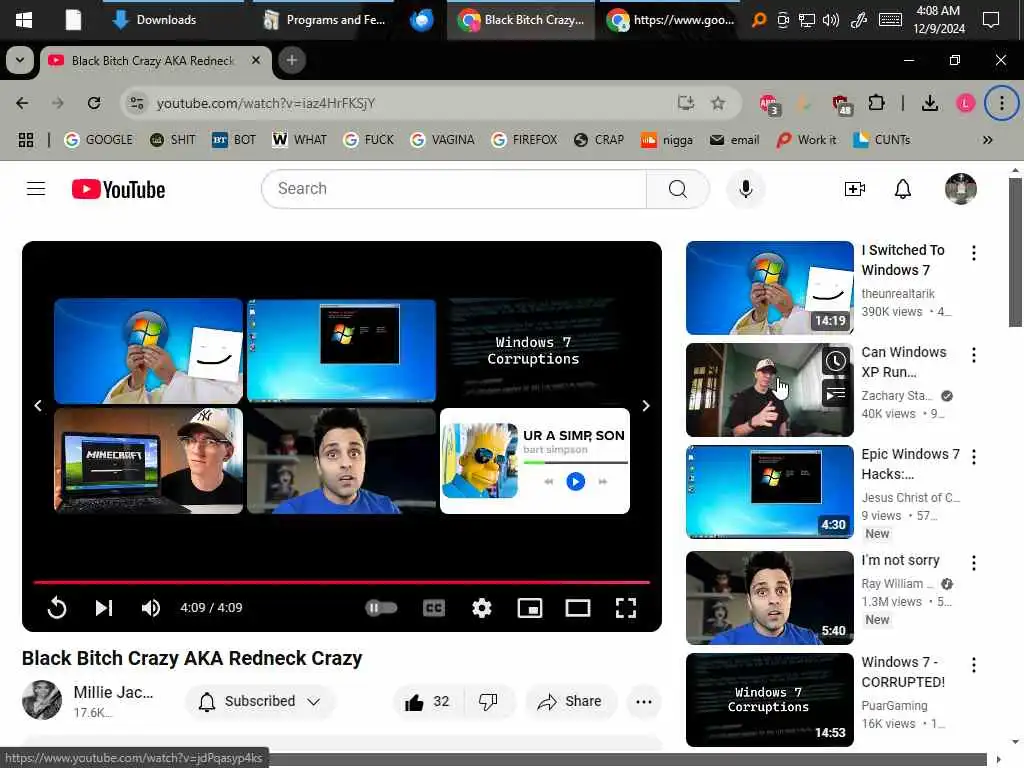Switch to Programs and Features taskbar window
Screen dimensions: 1024x768
324,20
